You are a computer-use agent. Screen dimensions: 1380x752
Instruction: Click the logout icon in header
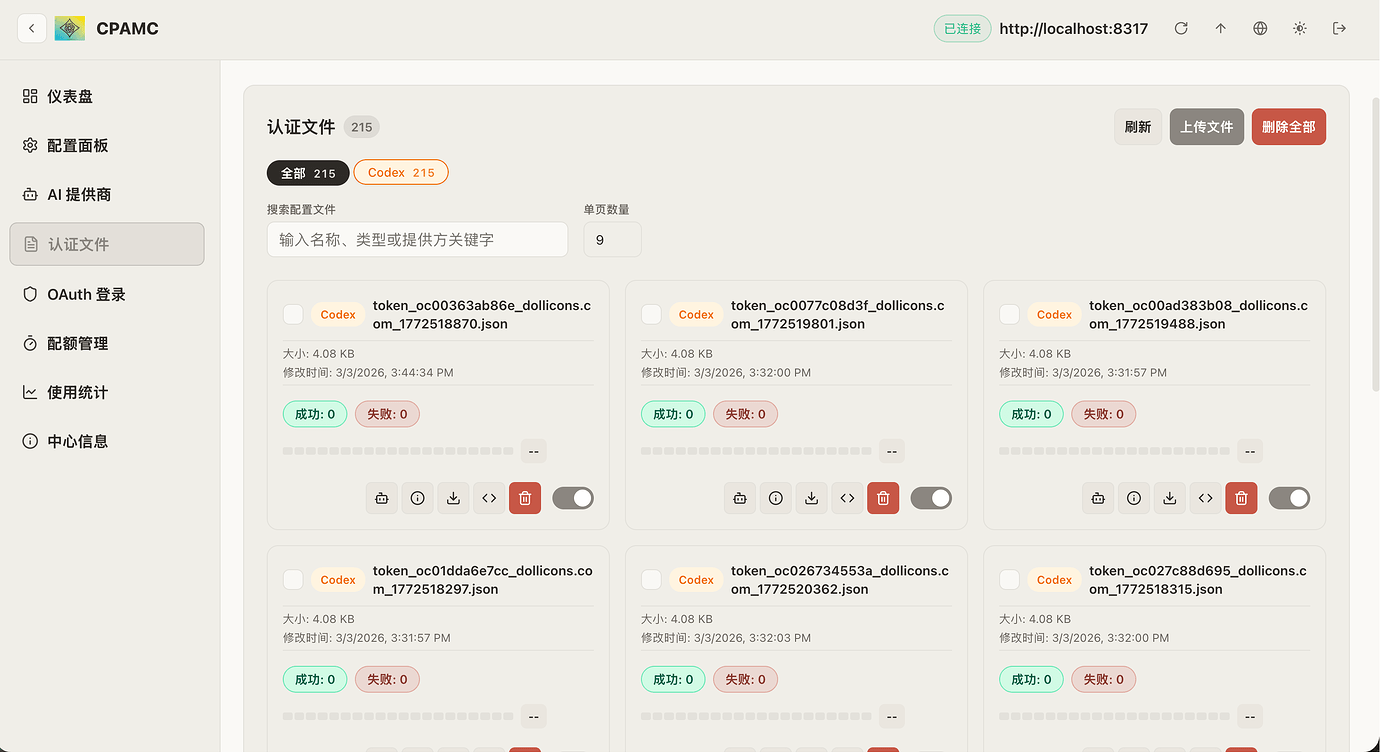1340,28
